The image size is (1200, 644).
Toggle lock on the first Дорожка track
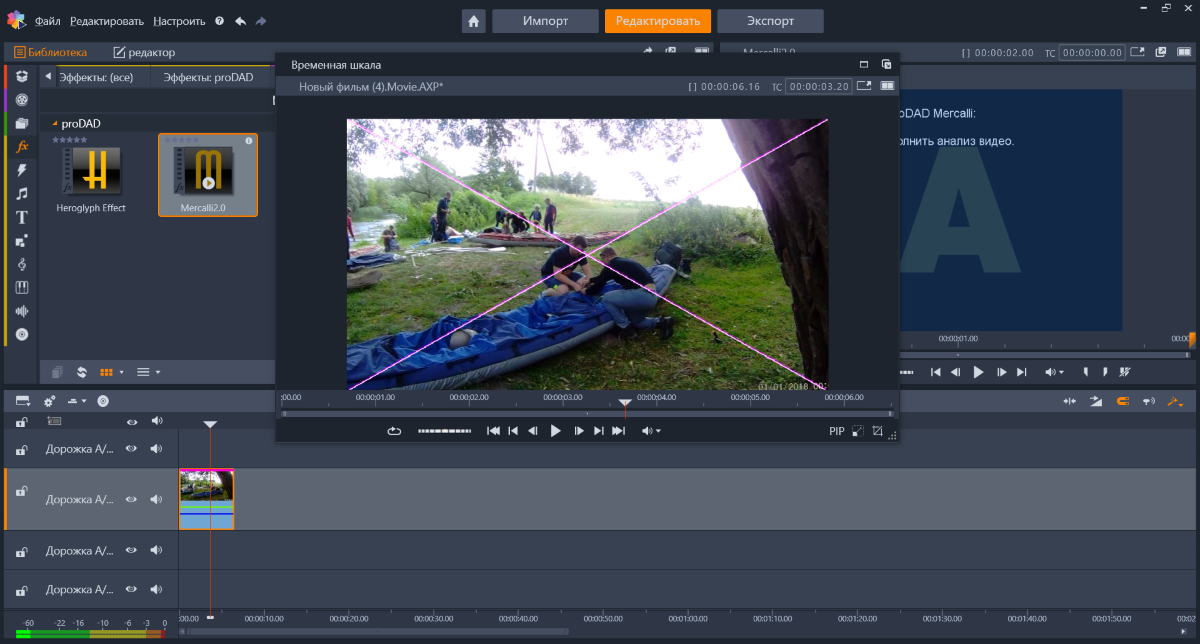pyautogui.click(x=21, y=450)
